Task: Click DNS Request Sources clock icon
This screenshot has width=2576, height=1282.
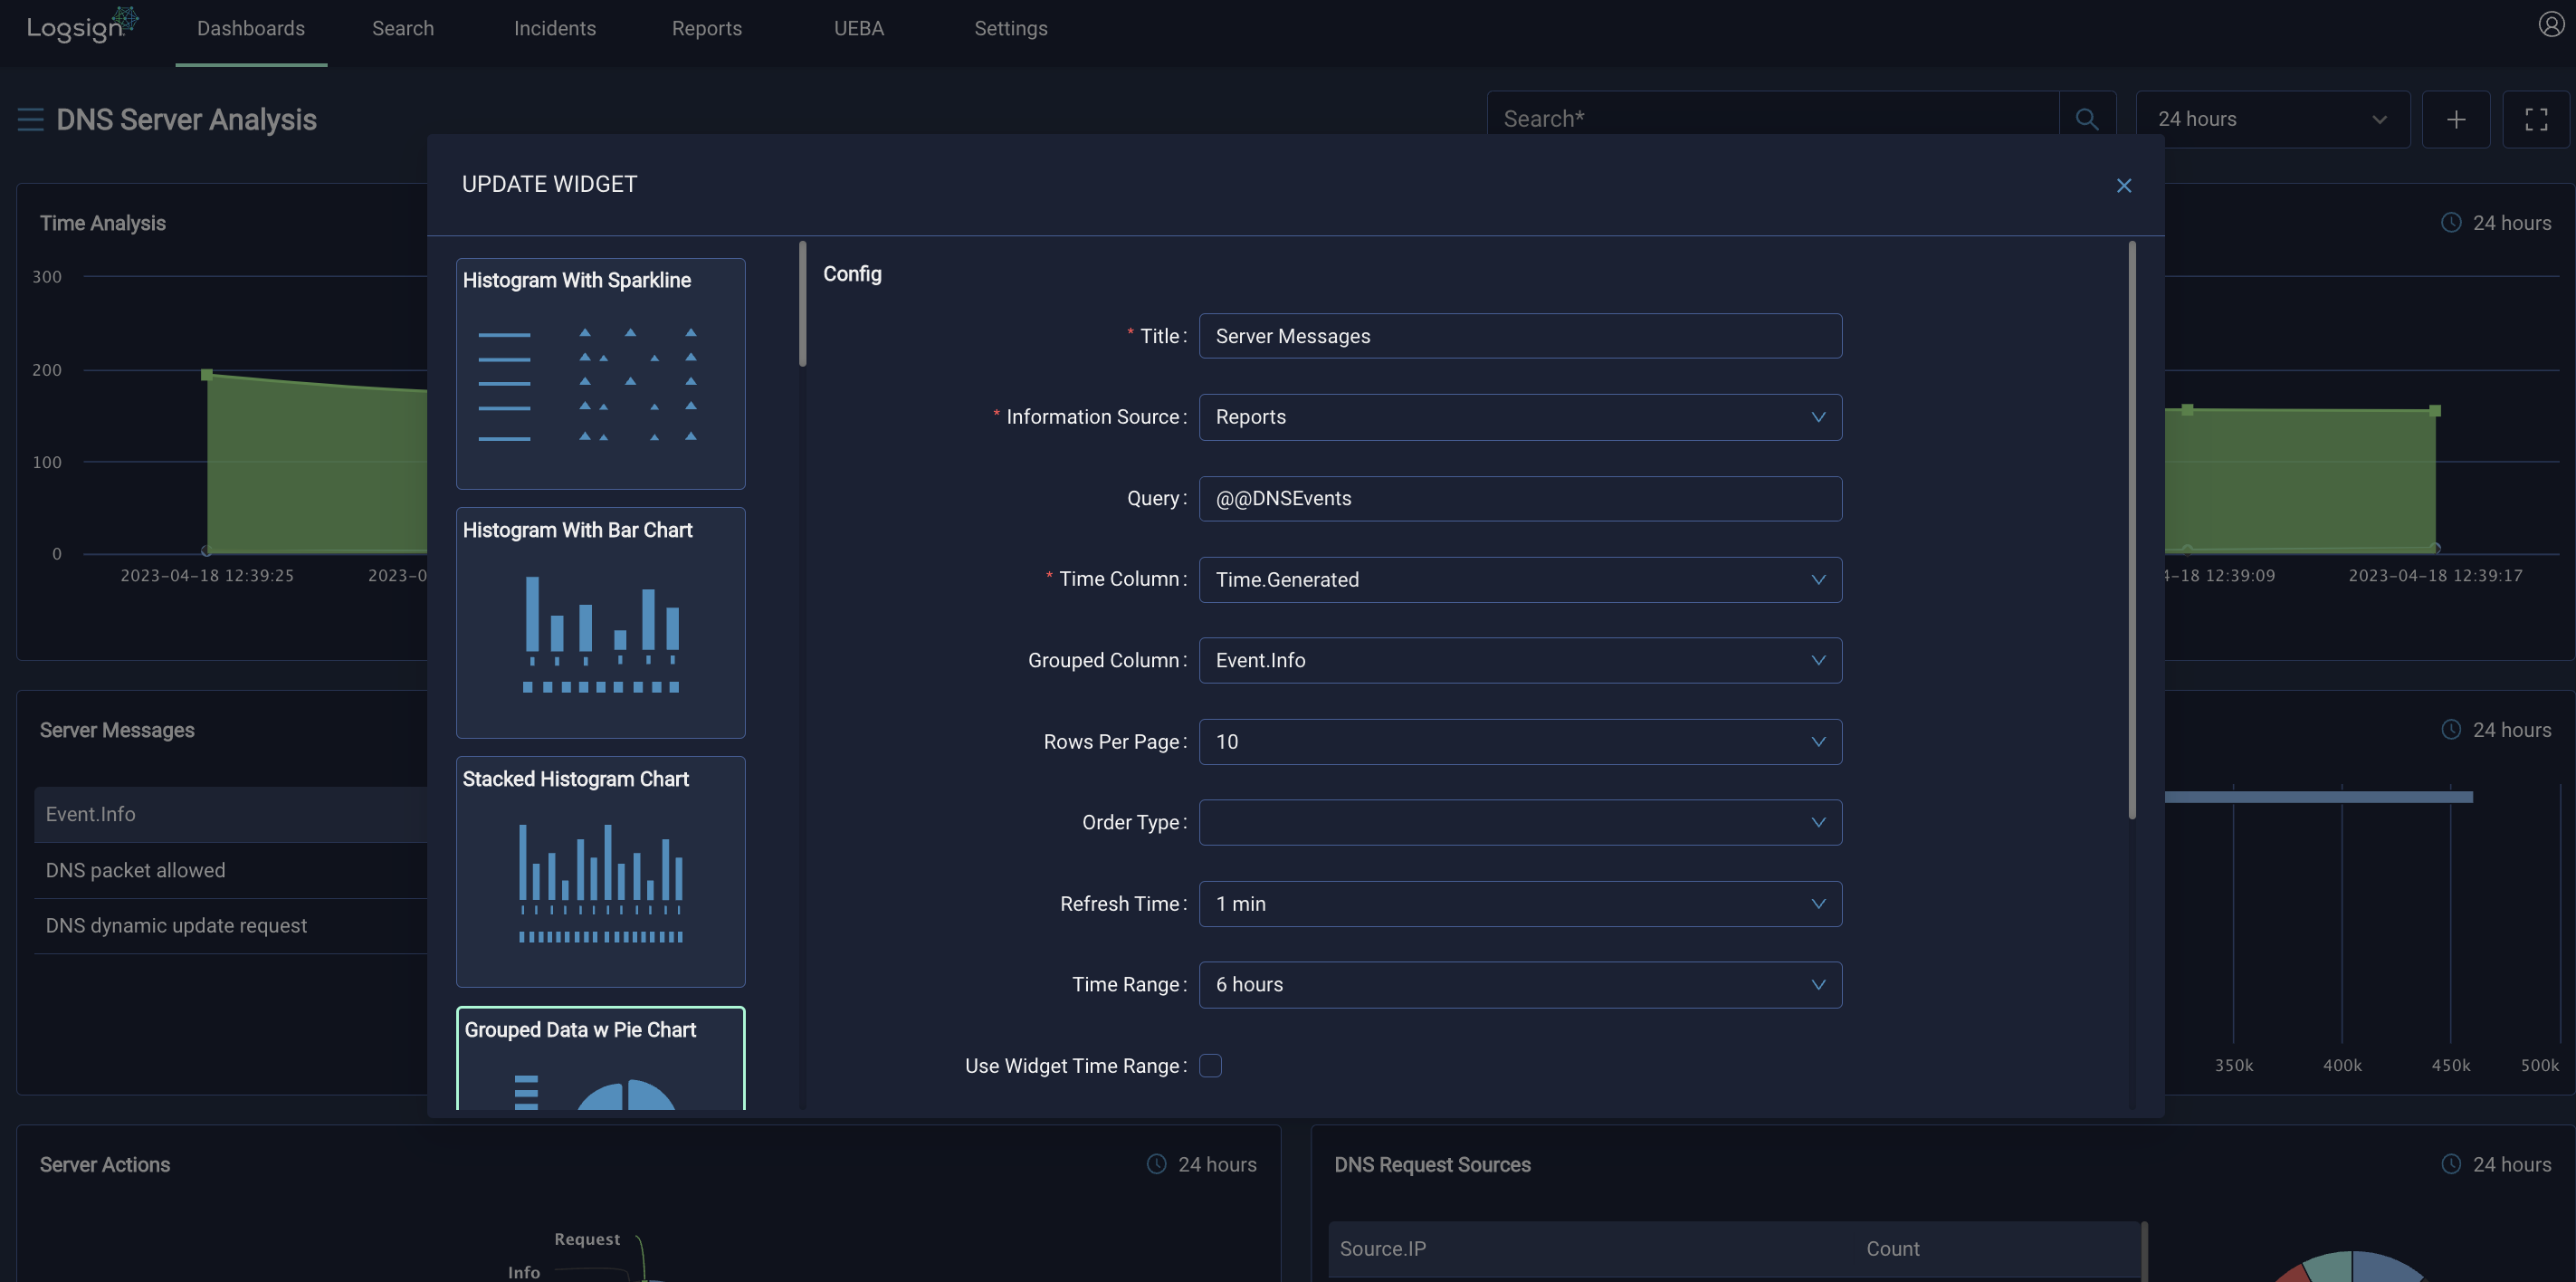Action: [x=2451, y=1164]
